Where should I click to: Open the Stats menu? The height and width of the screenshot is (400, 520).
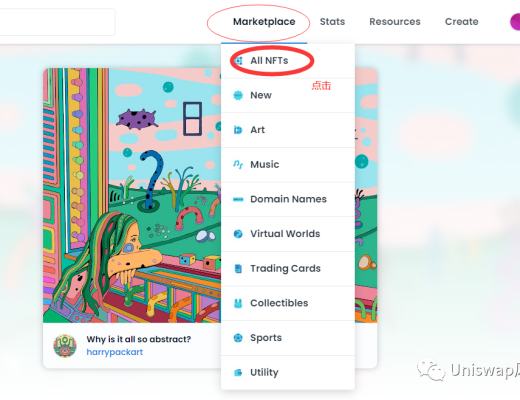click(332, 22)
